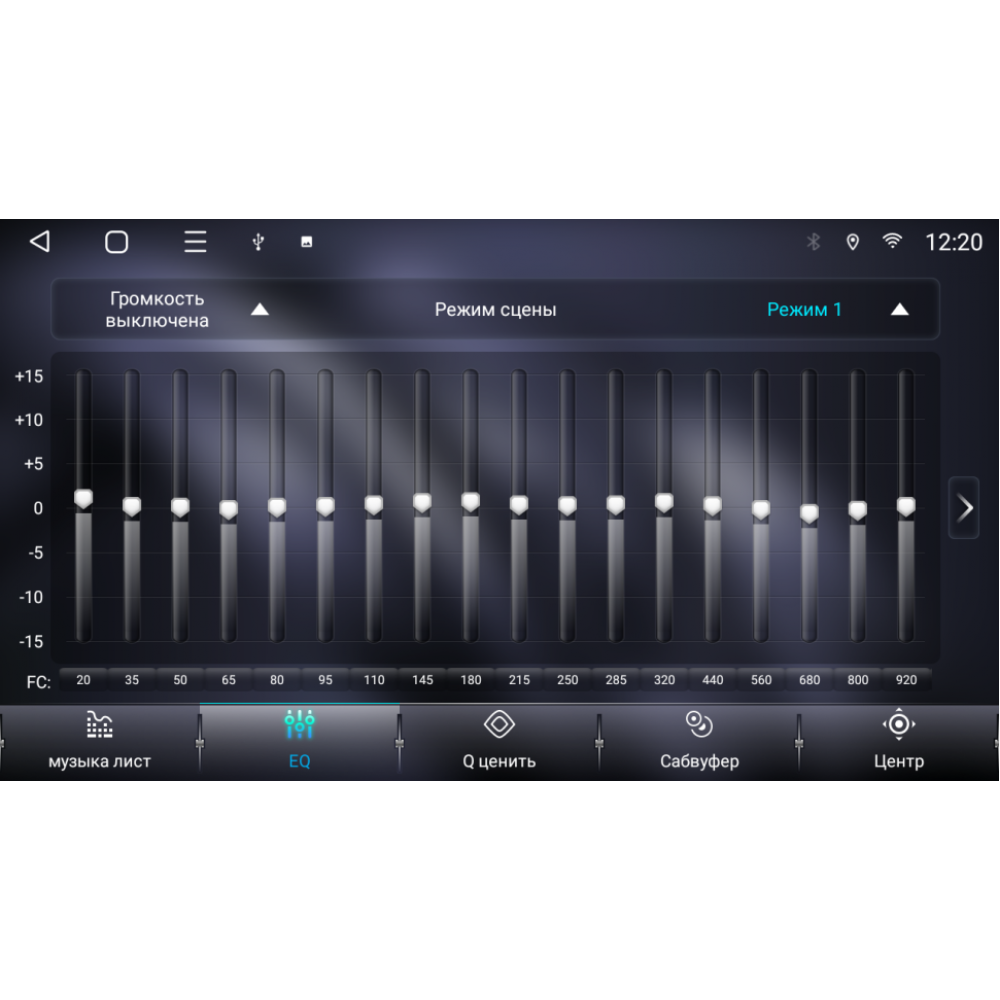Select the FC frequency value 440

[712, 680]
